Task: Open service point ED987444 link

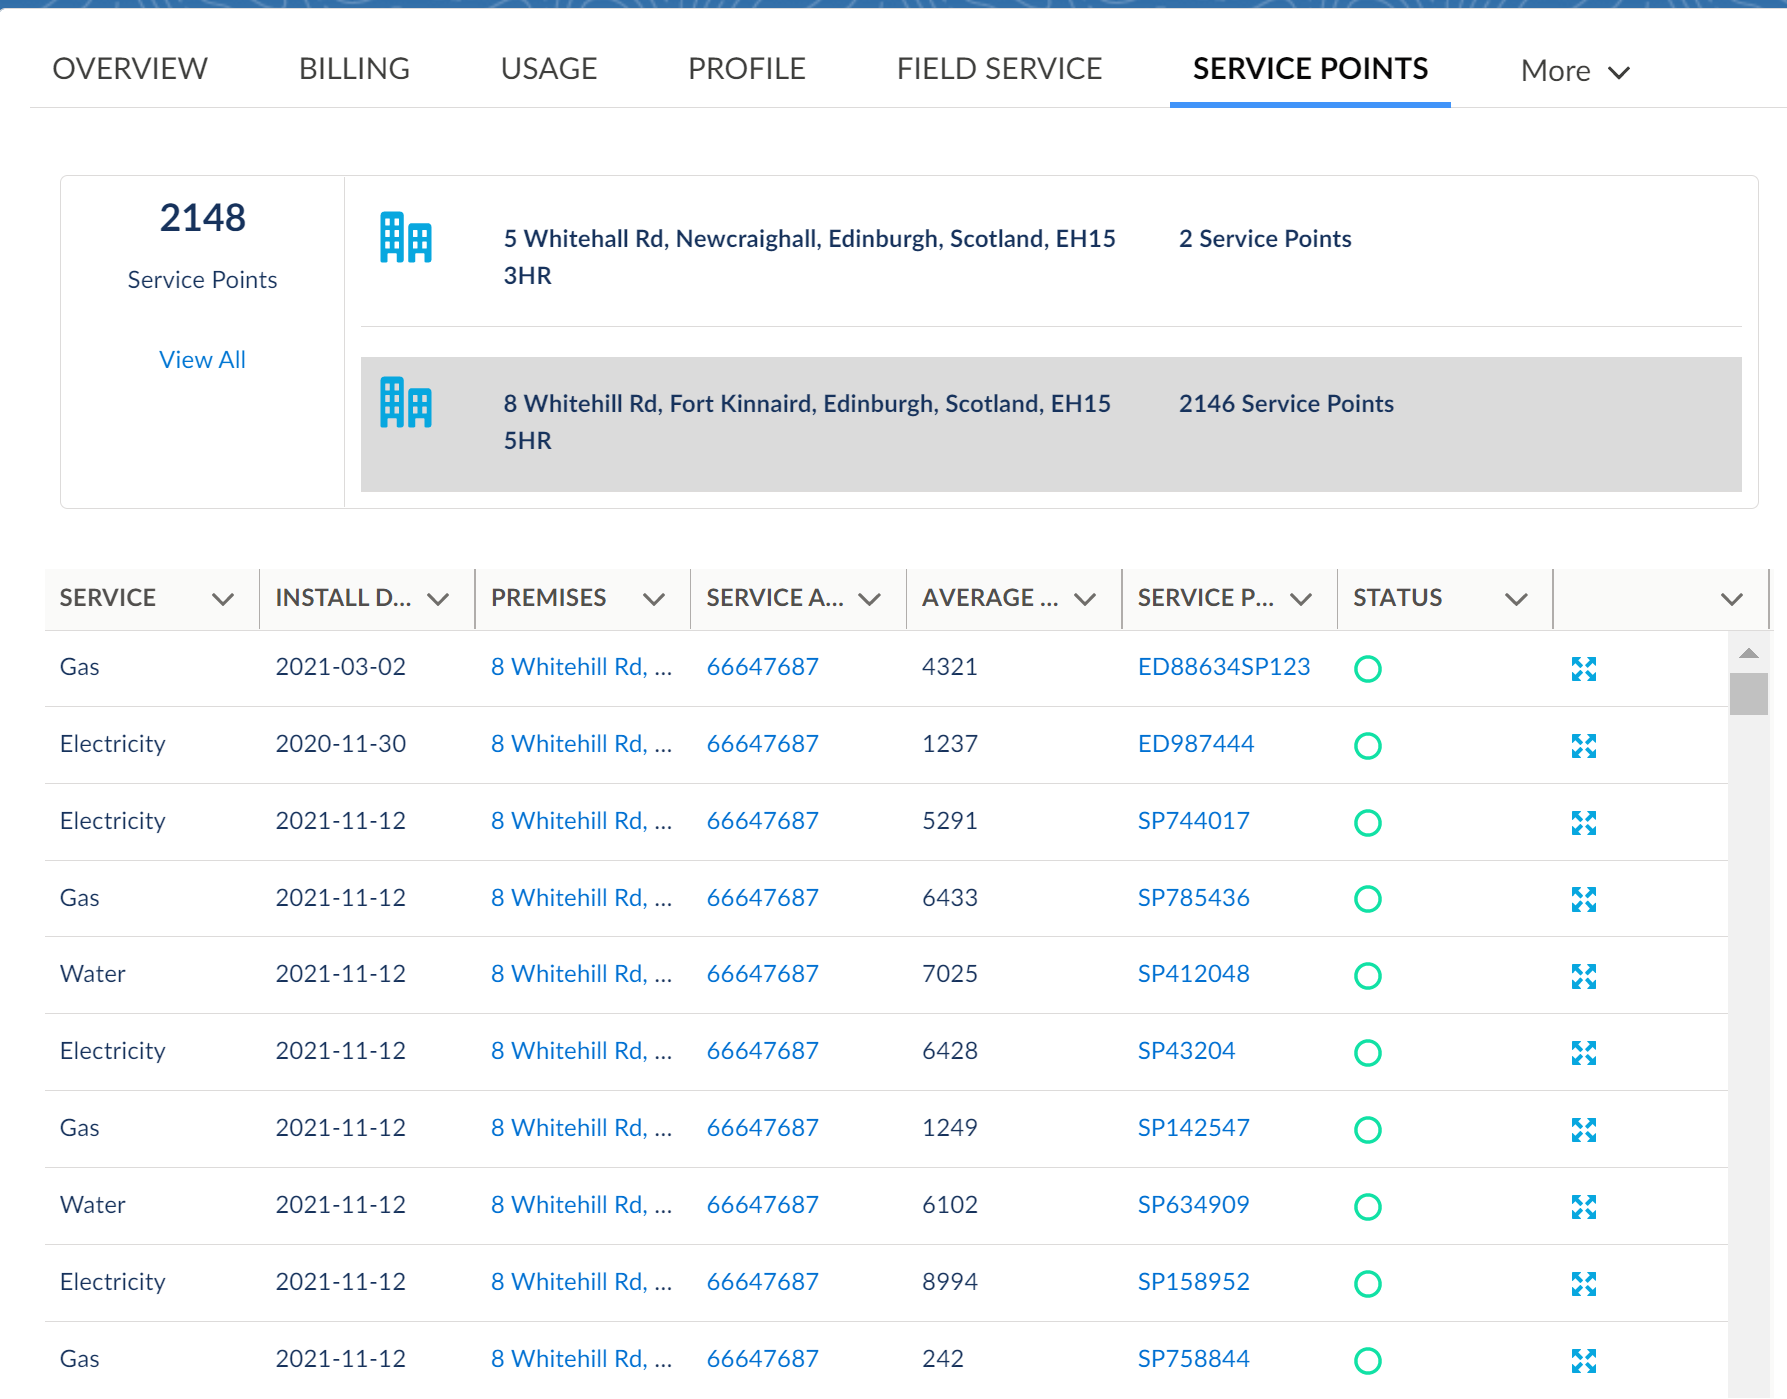Action: [1195, 744]
